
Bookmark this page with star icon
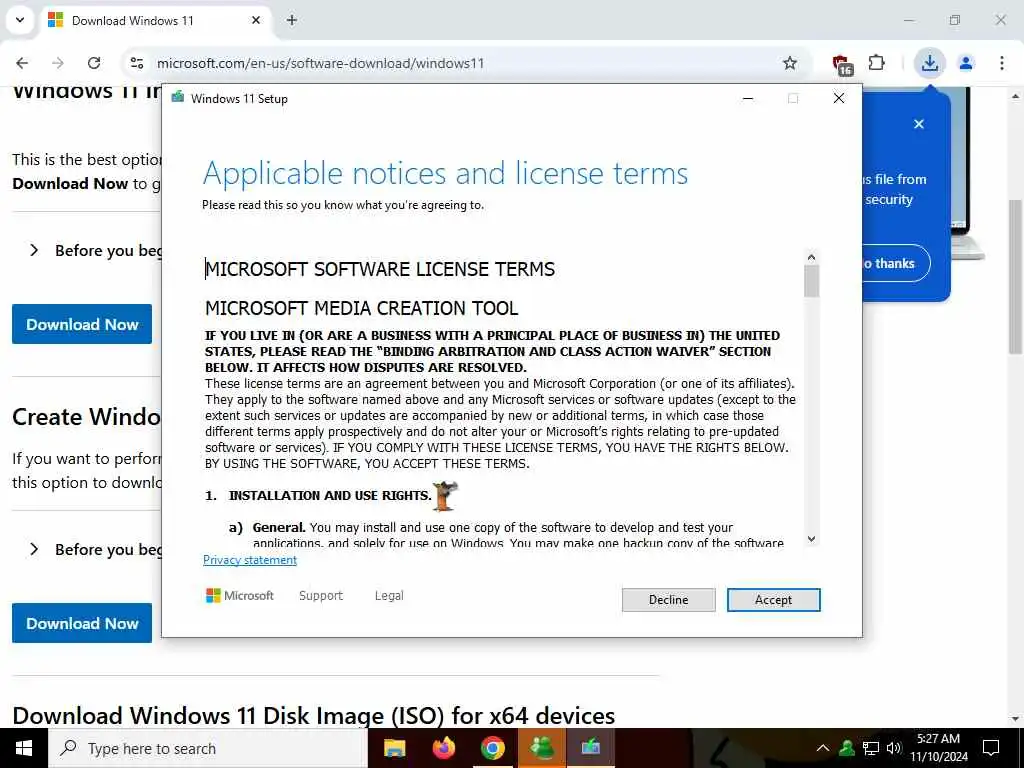click(790, 63)
